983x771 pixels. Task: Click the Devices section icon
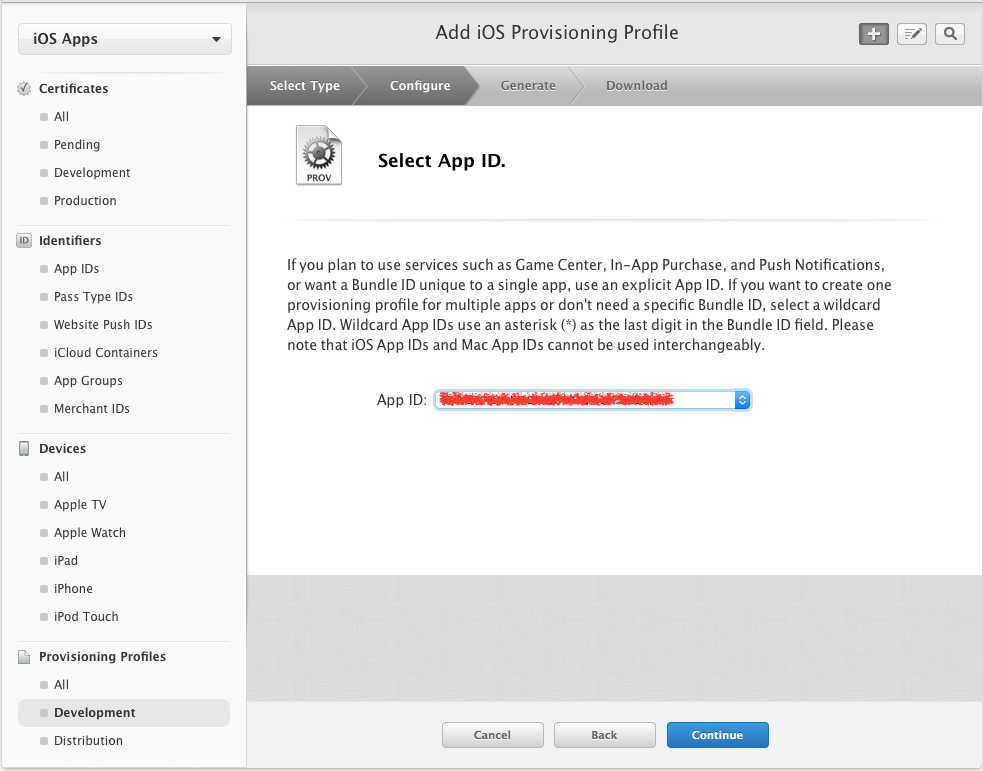click(24, 448)
